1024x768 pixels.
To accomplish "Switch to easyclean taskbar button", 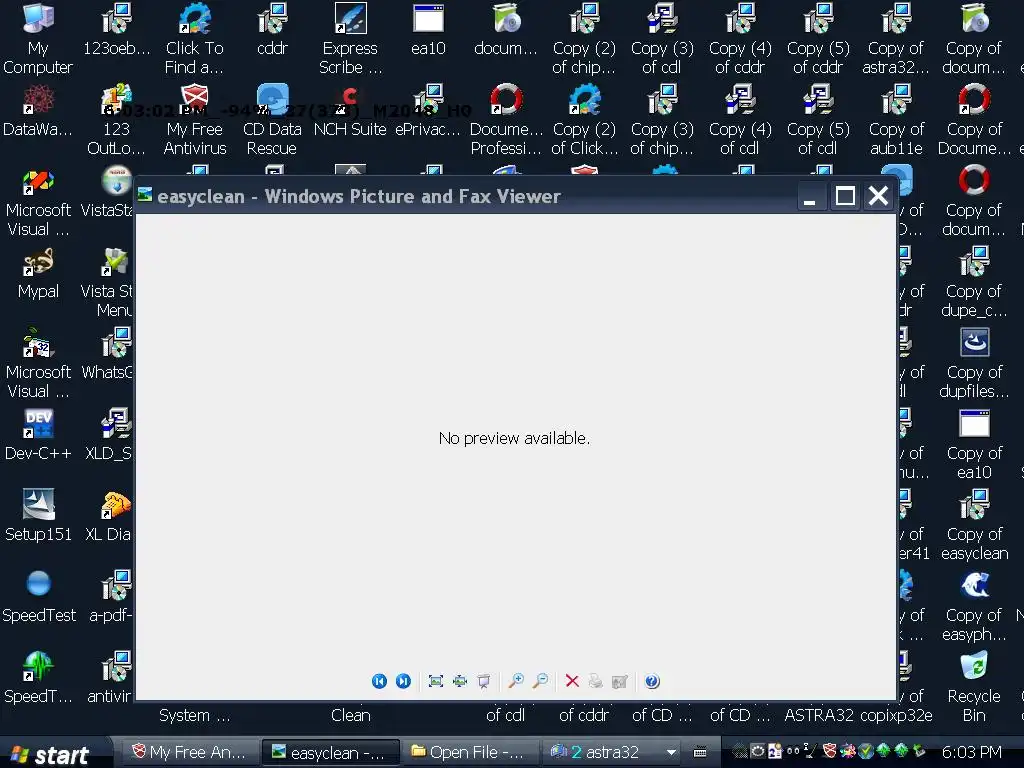I will point(330,752).
